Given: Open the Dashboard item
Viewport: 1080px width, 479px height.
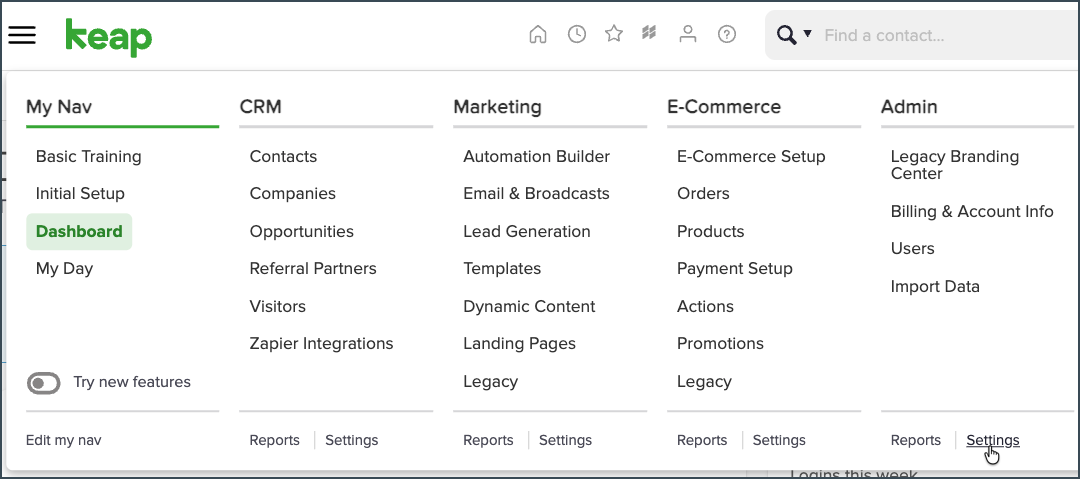Looking at the screenshot, I should 79,232.
